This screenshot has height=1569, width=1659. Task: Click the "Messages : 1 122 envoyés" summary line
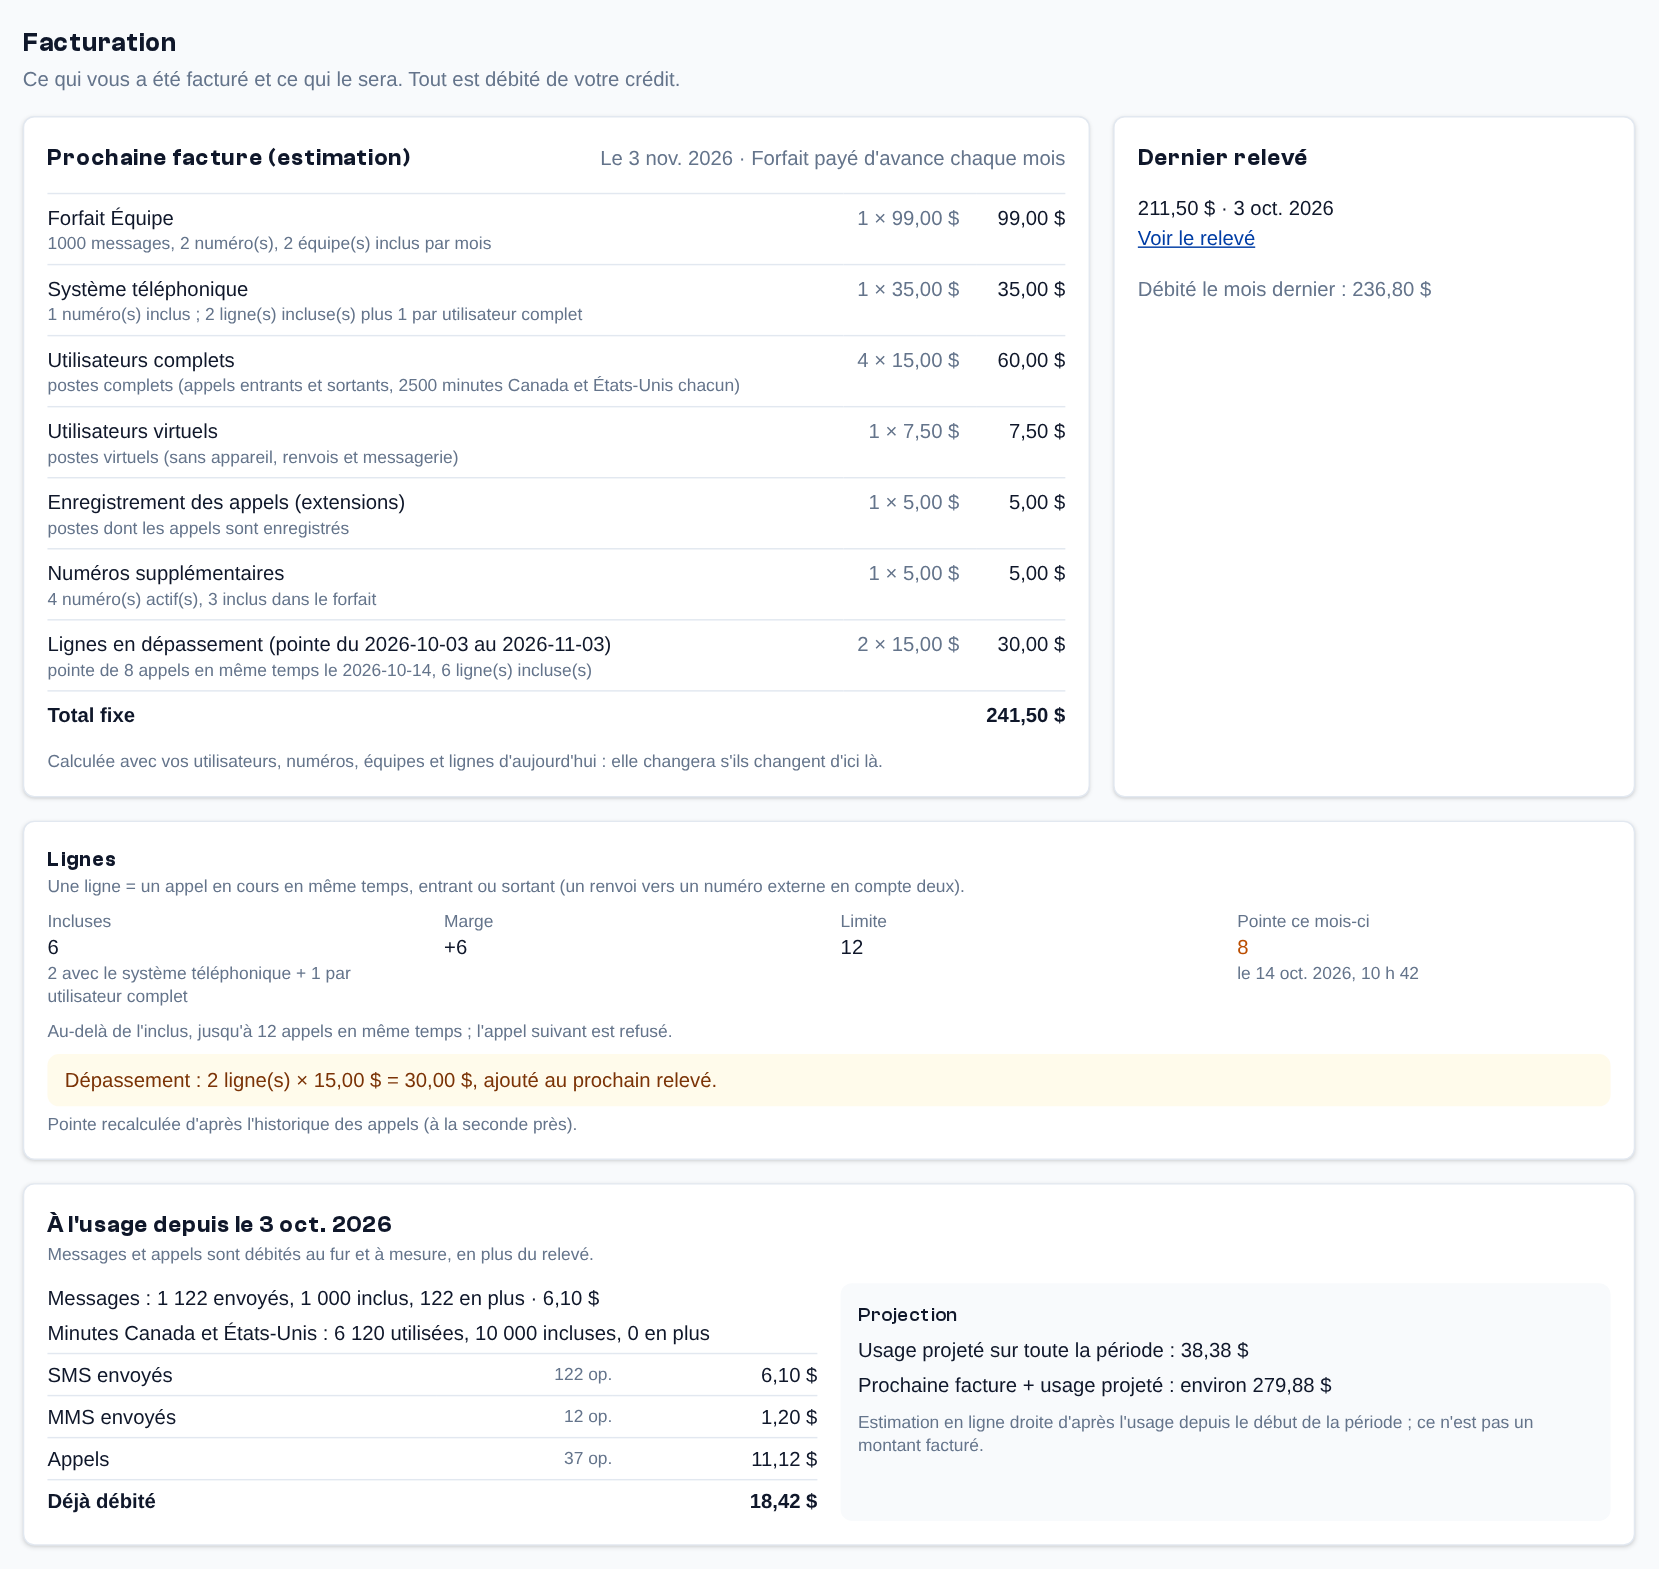click(x=323, y=1298)
